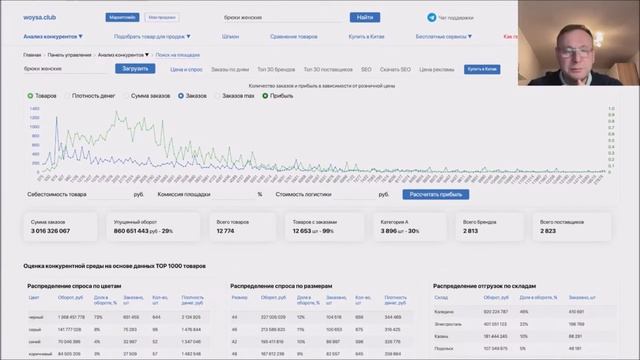Click the size 44 row
The image size is (640, 360).
(x=321, y=317)
